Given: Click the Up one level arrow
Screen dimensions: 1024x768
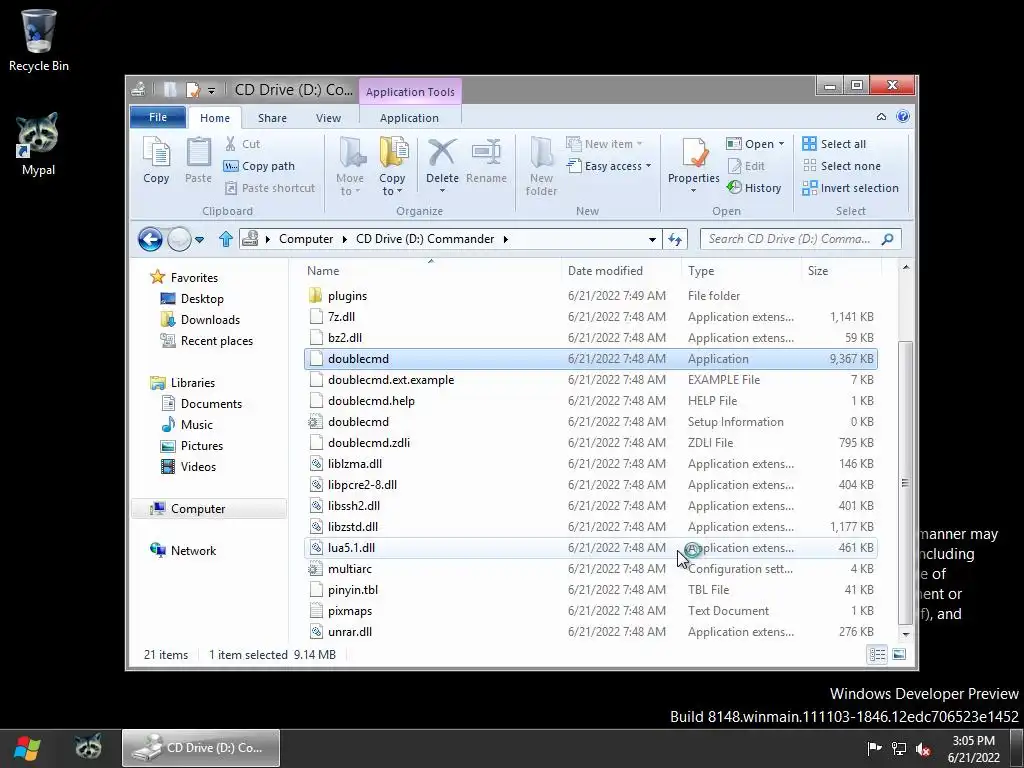Looking at the screenshot, I should pyautogui.click(x=226, y=239).
